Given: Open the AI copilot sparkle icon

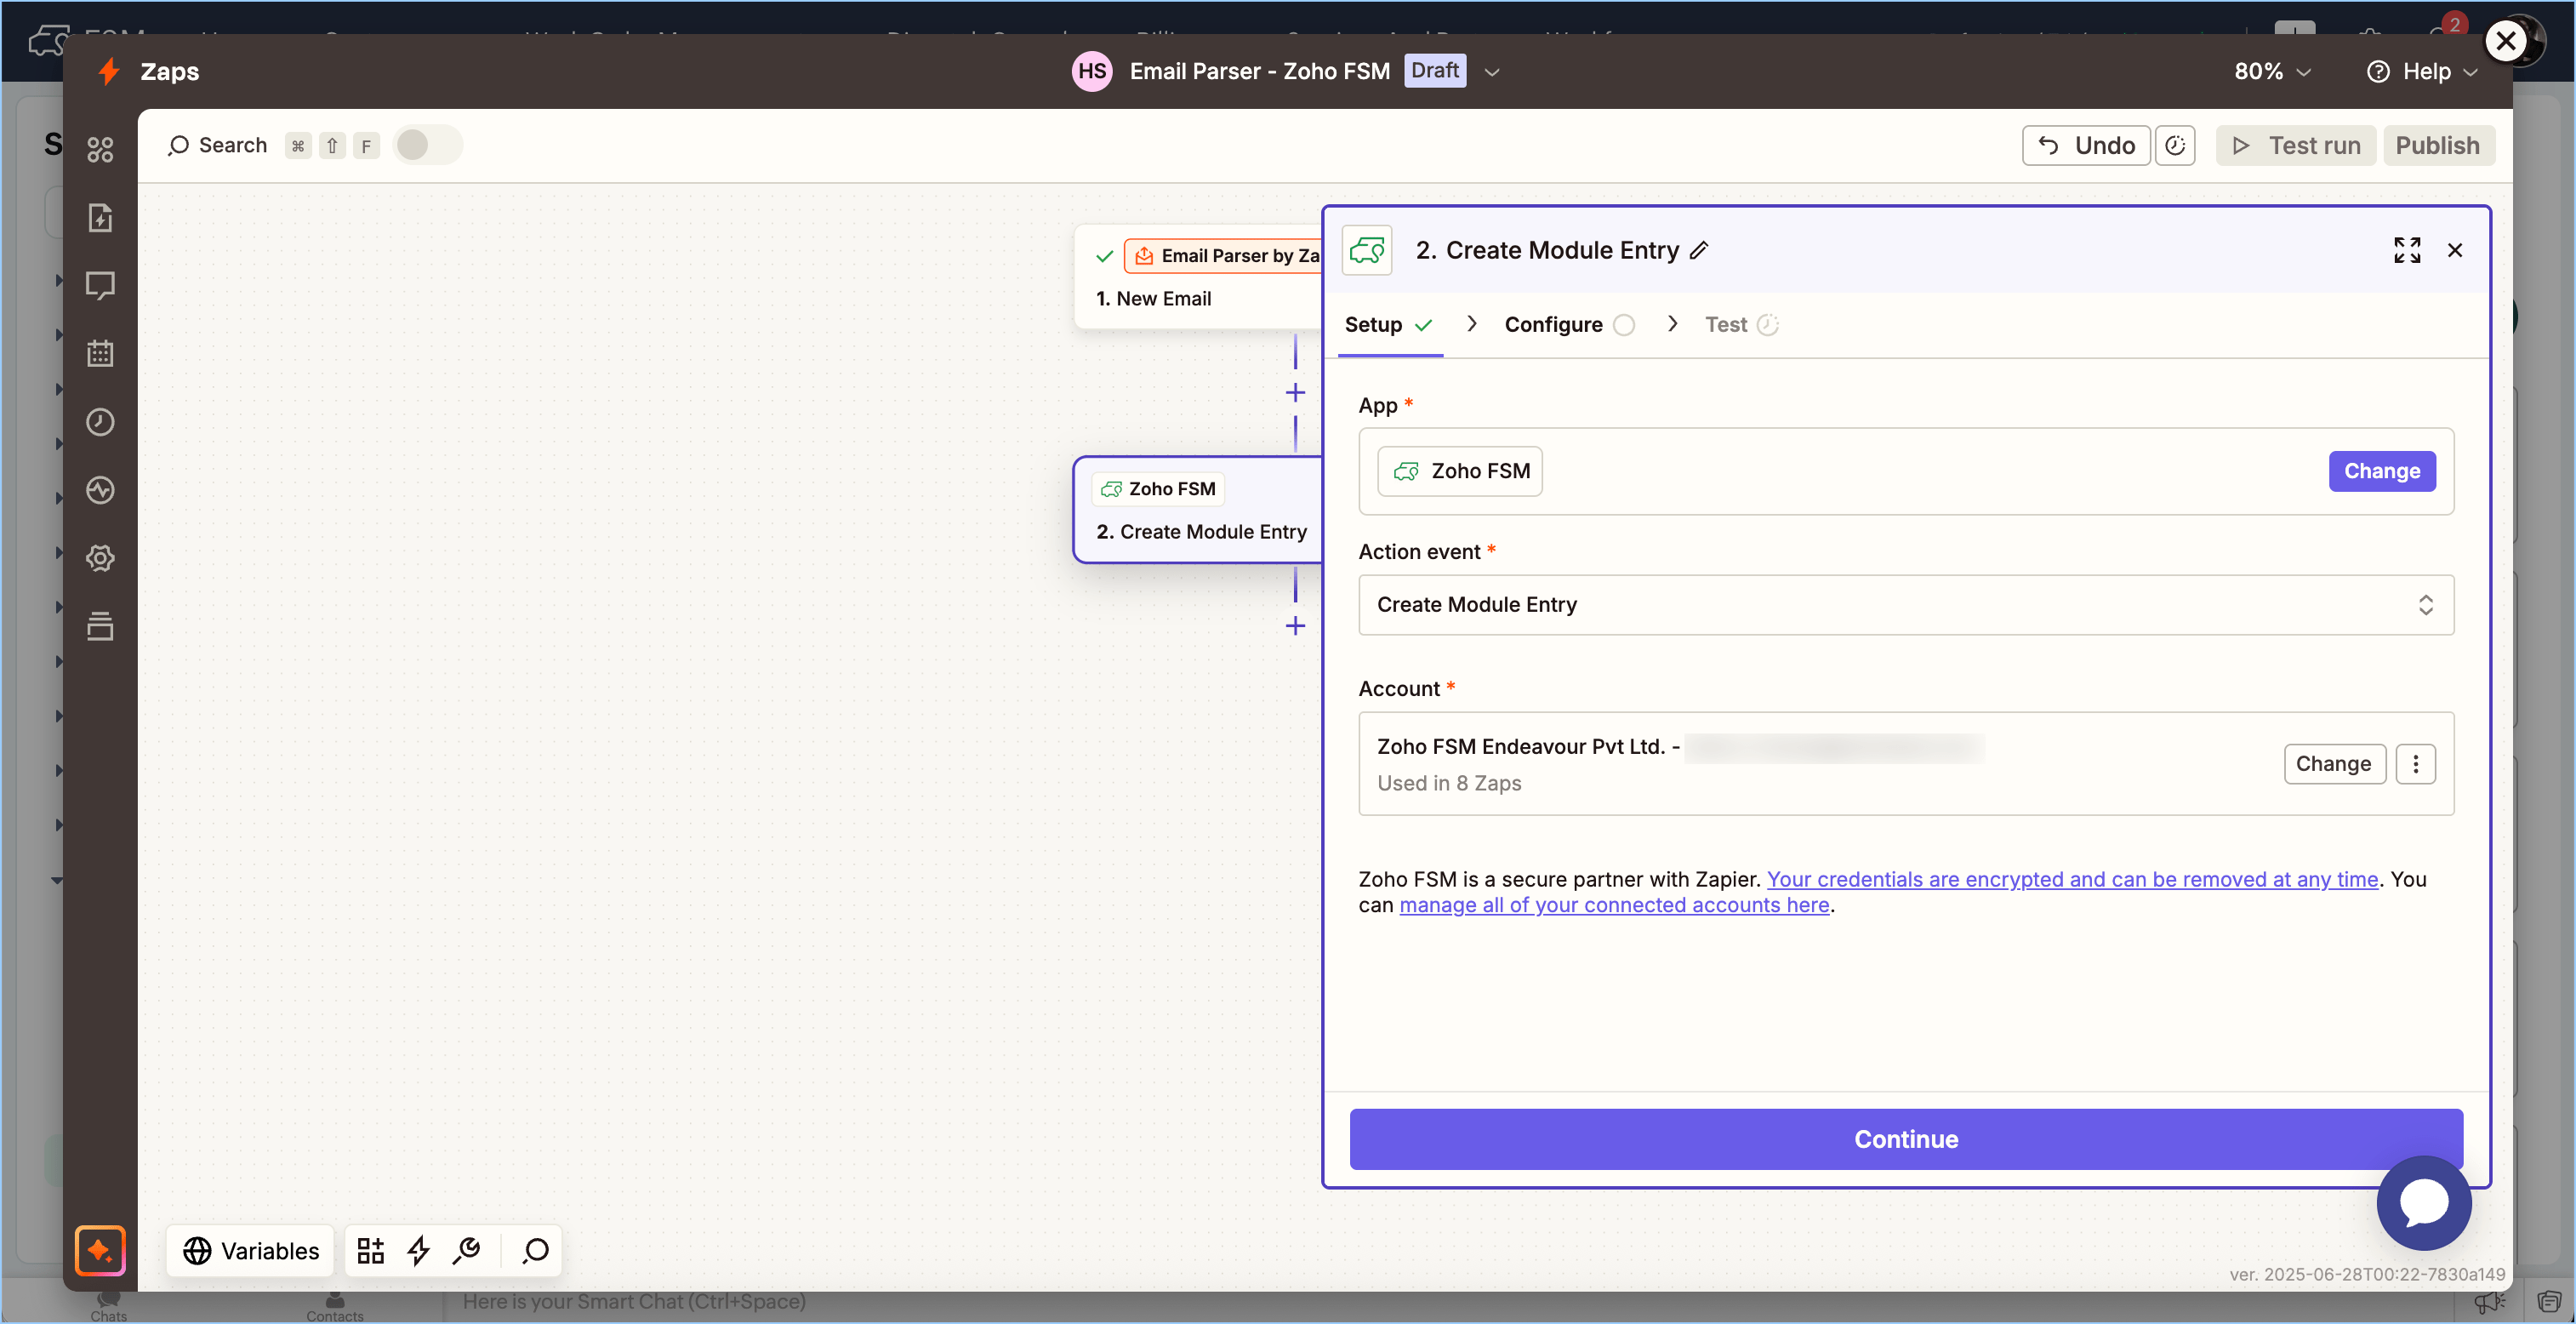Looking at the screenshot, I should pos(100,1250).
